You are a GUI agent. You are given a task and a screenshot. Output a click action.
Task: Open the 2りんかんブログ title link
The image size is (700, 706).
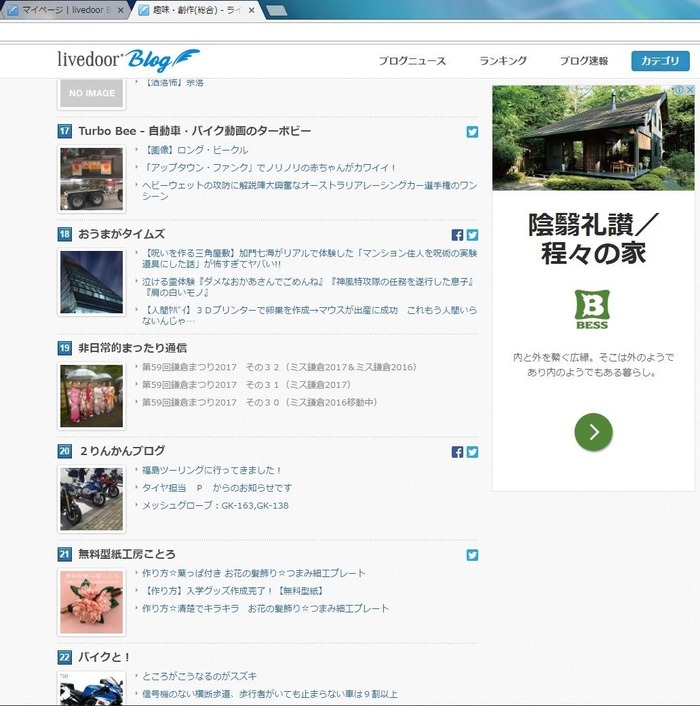(x=122, y=451)
